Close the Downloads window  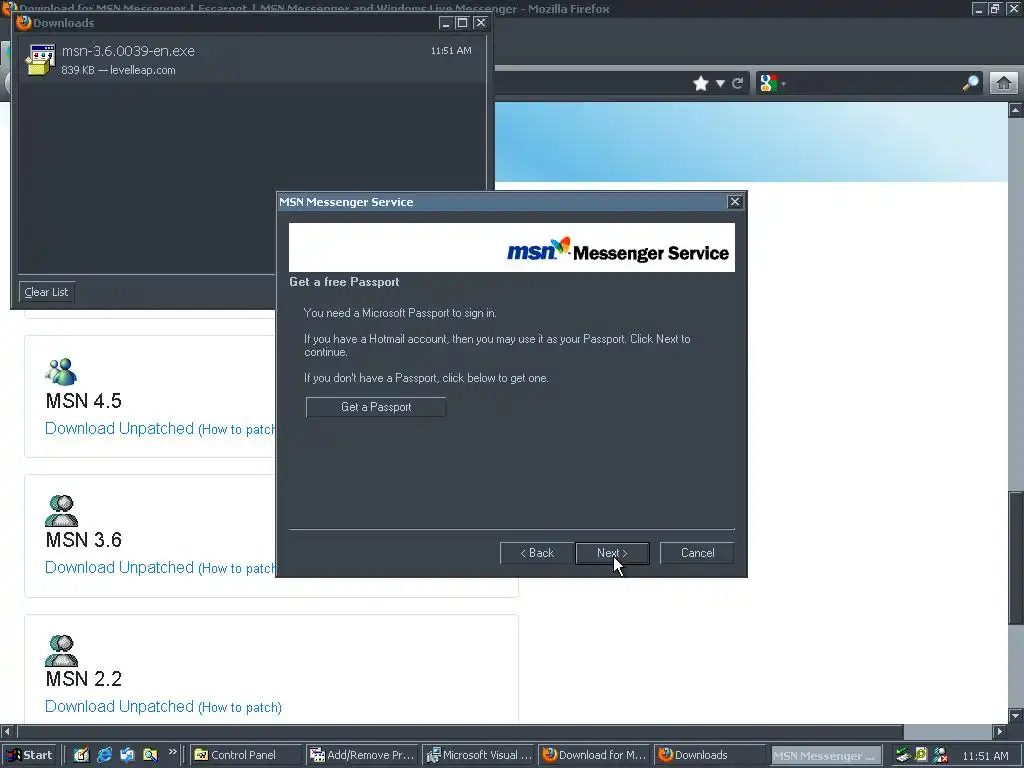coord(481,23)
